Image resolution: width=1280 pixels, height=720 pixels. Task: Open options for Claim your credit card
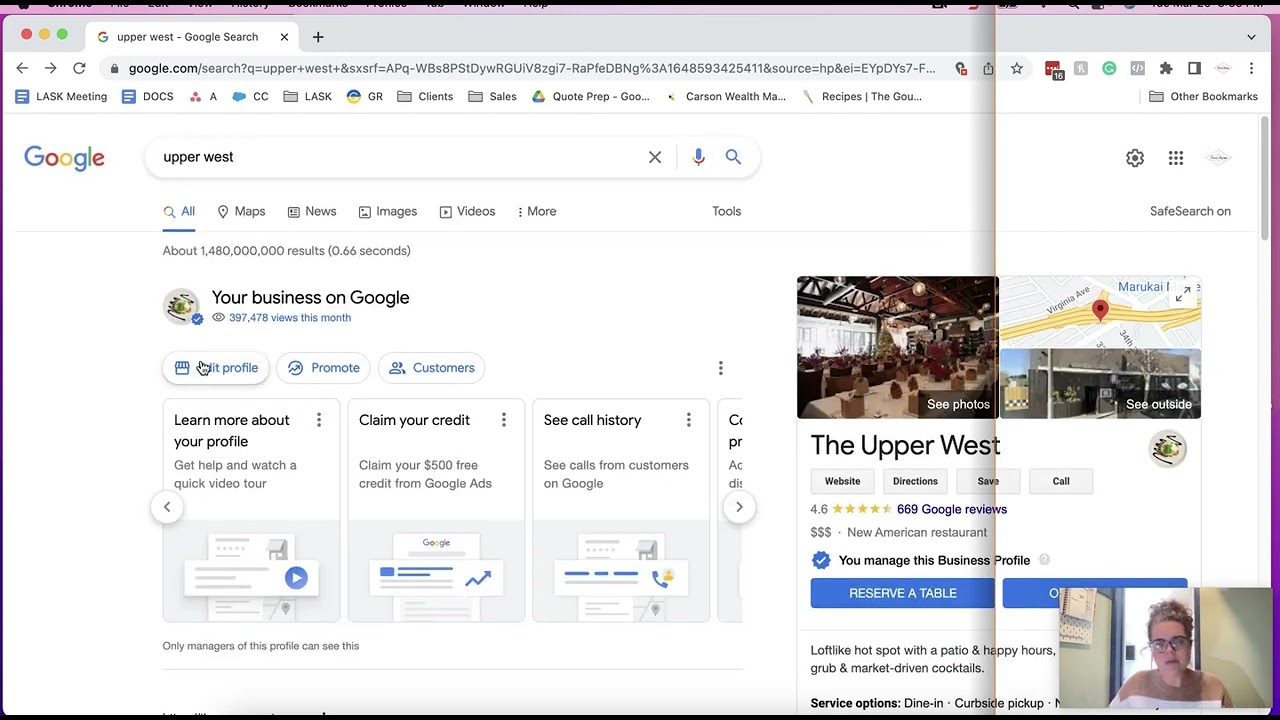pos(504,420)
